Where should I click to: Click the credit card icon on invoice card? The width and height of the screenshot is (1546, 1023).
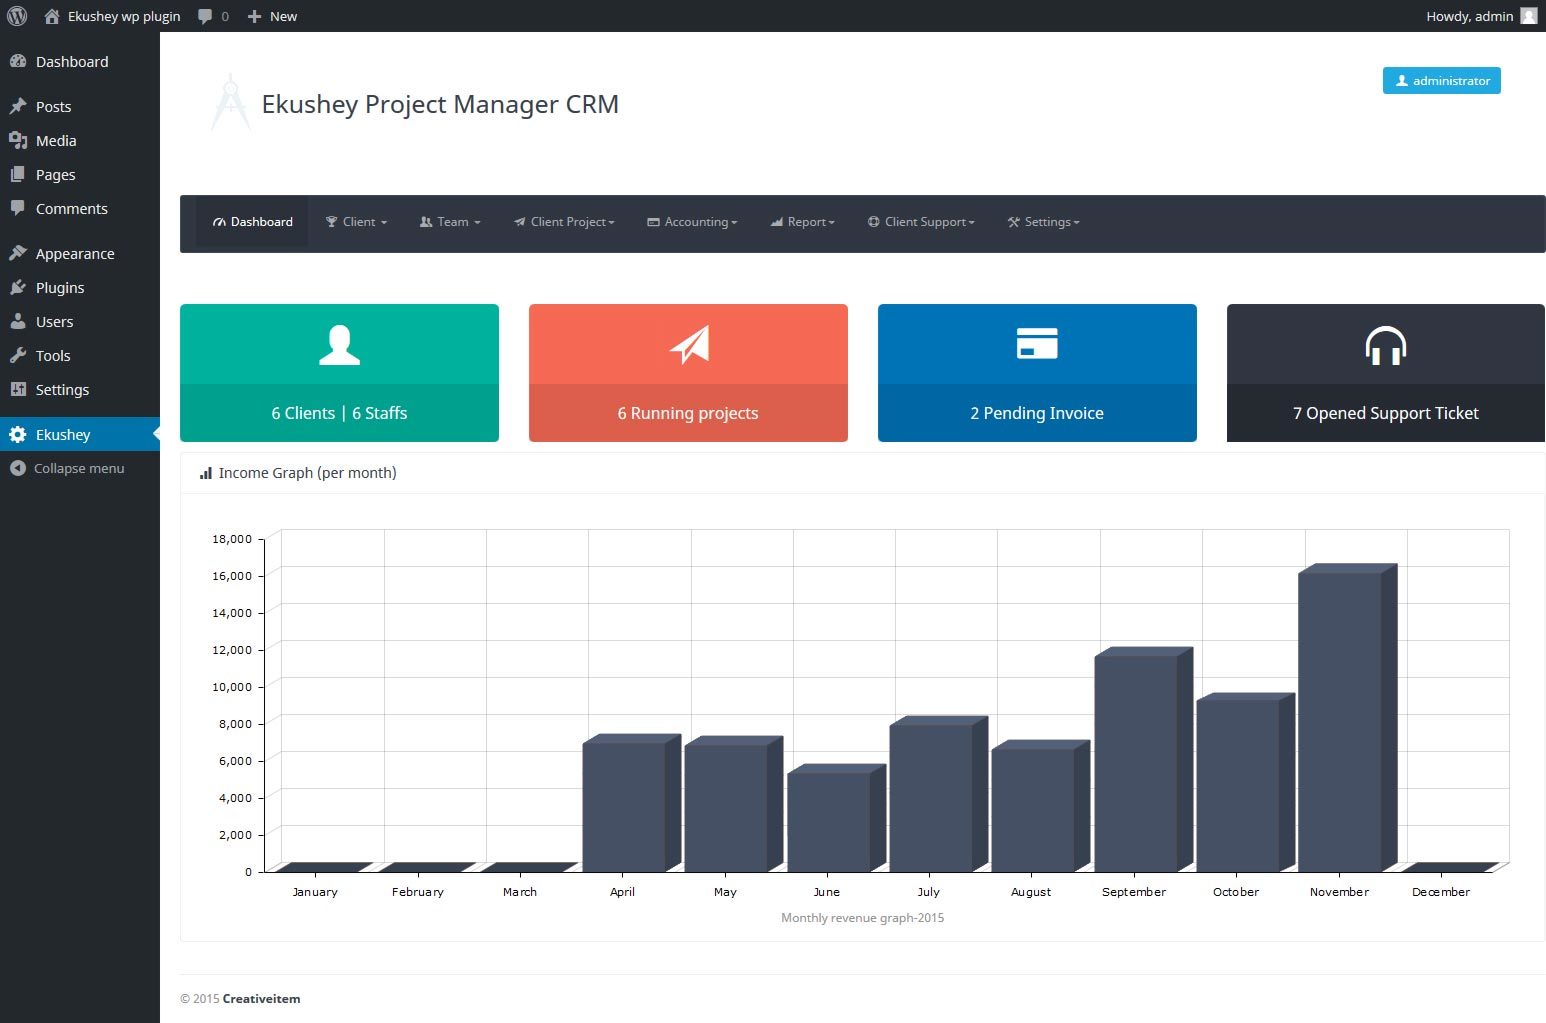pyautogui.click(x=1037, y=343)
